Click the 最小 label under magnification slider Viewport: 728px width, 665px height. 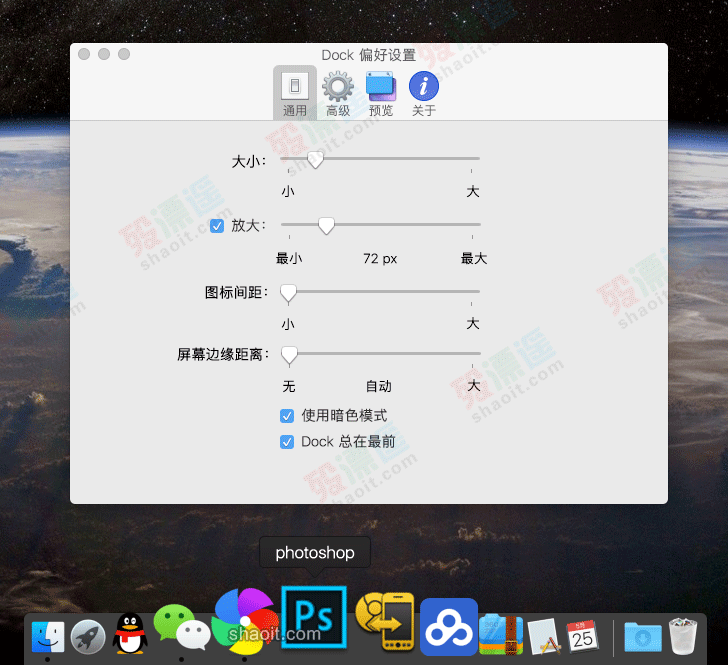click(289, 258)
